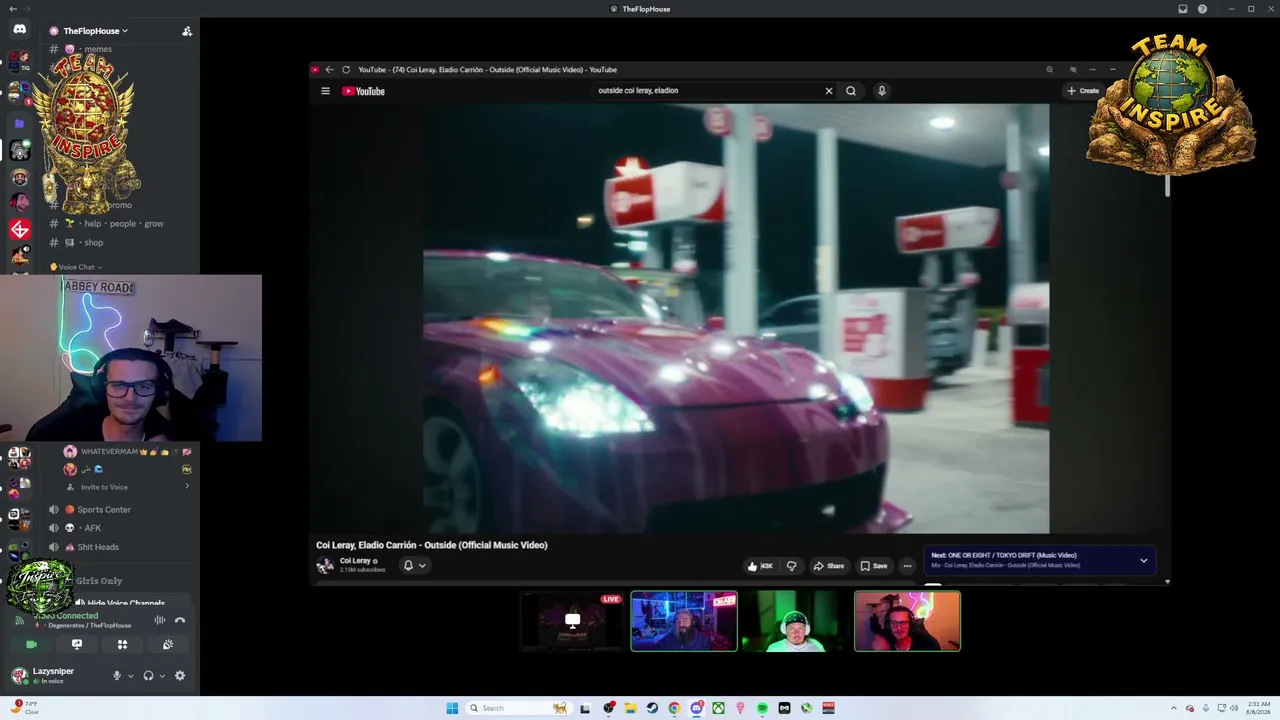Share the Outside music video
1280x720 pixels.
click(x=829, y=566)
